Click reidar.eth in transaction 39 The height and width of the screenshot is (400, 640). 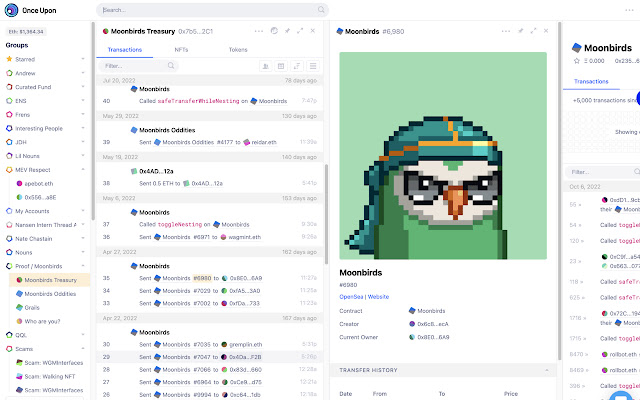pos(260,142)
